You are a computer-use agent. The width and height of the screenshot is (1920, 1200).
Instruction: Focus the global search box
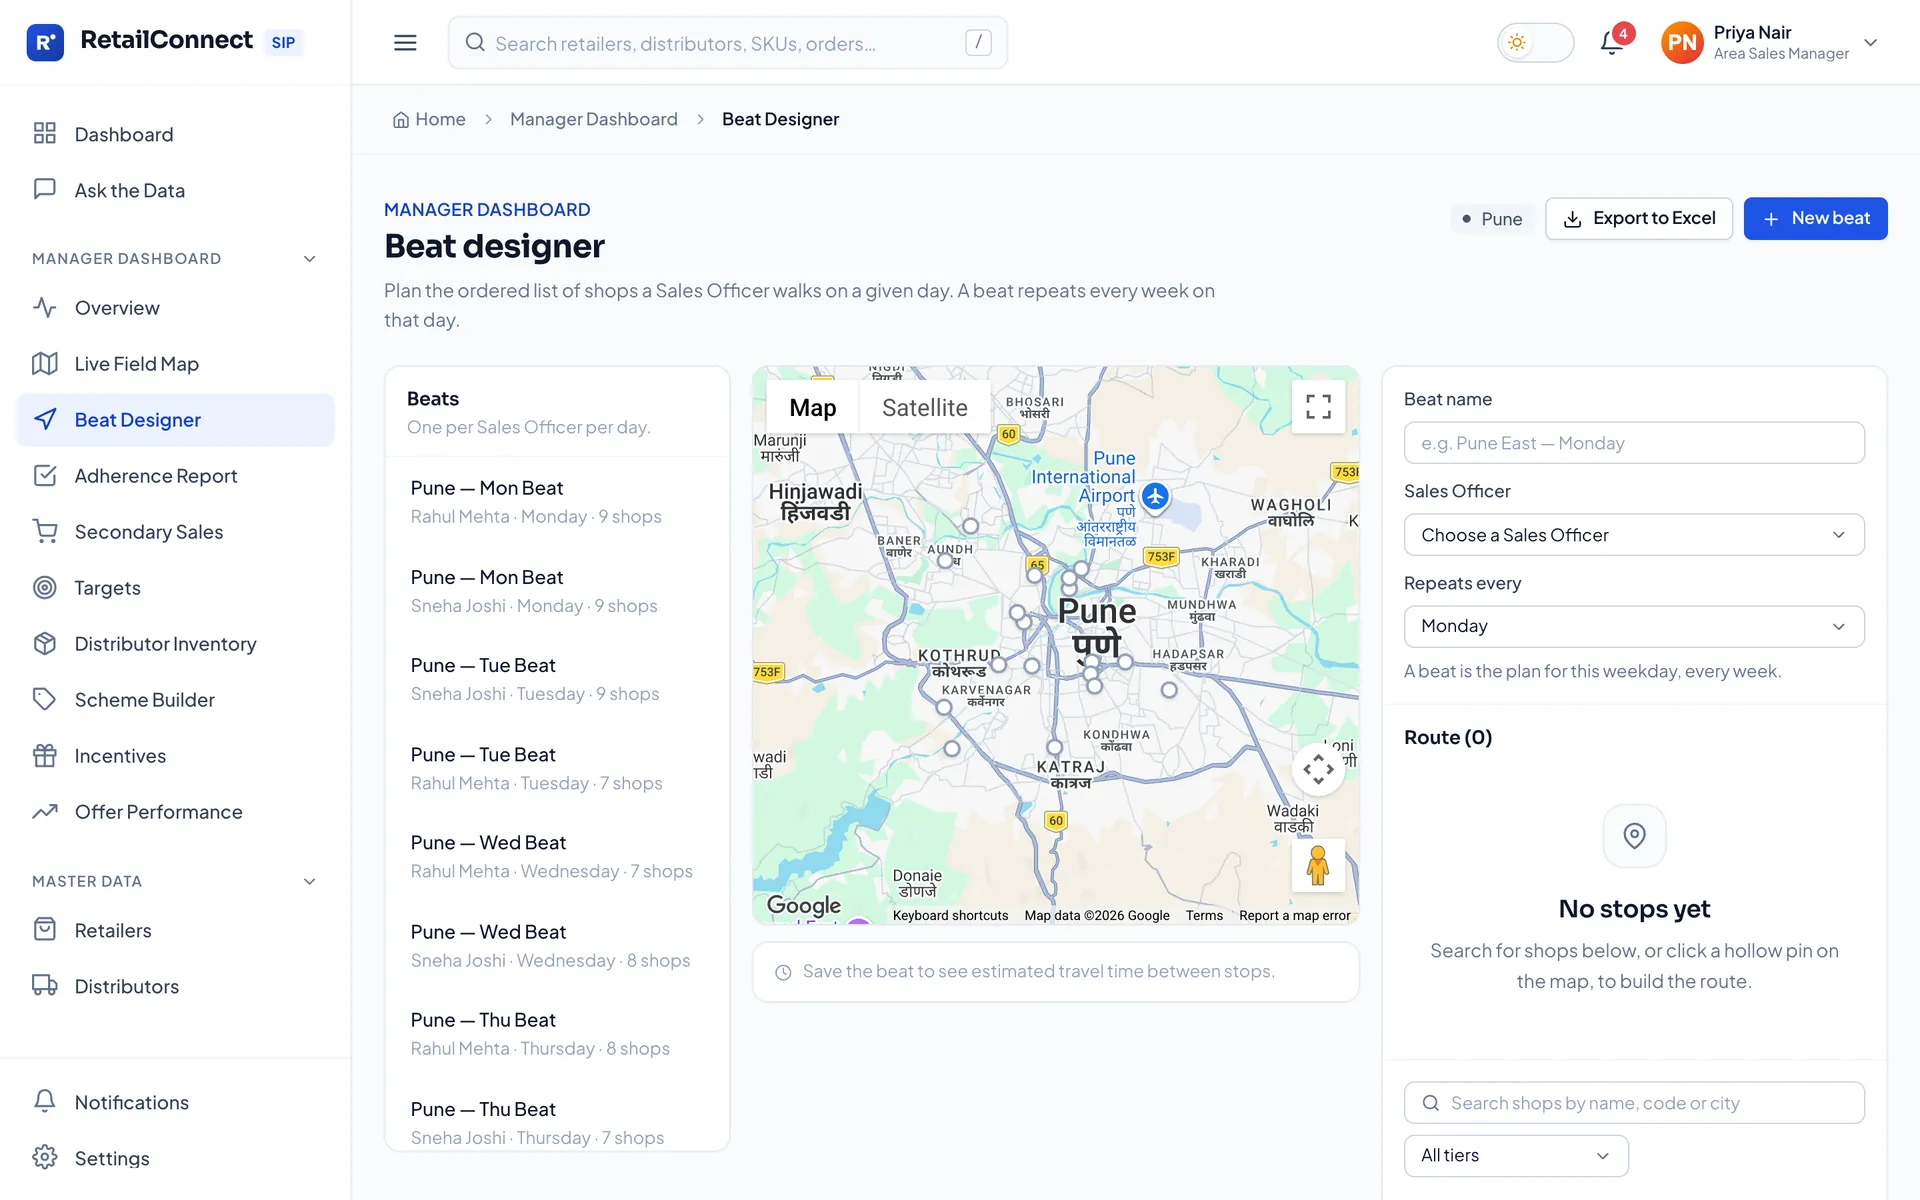click(728, 43)
